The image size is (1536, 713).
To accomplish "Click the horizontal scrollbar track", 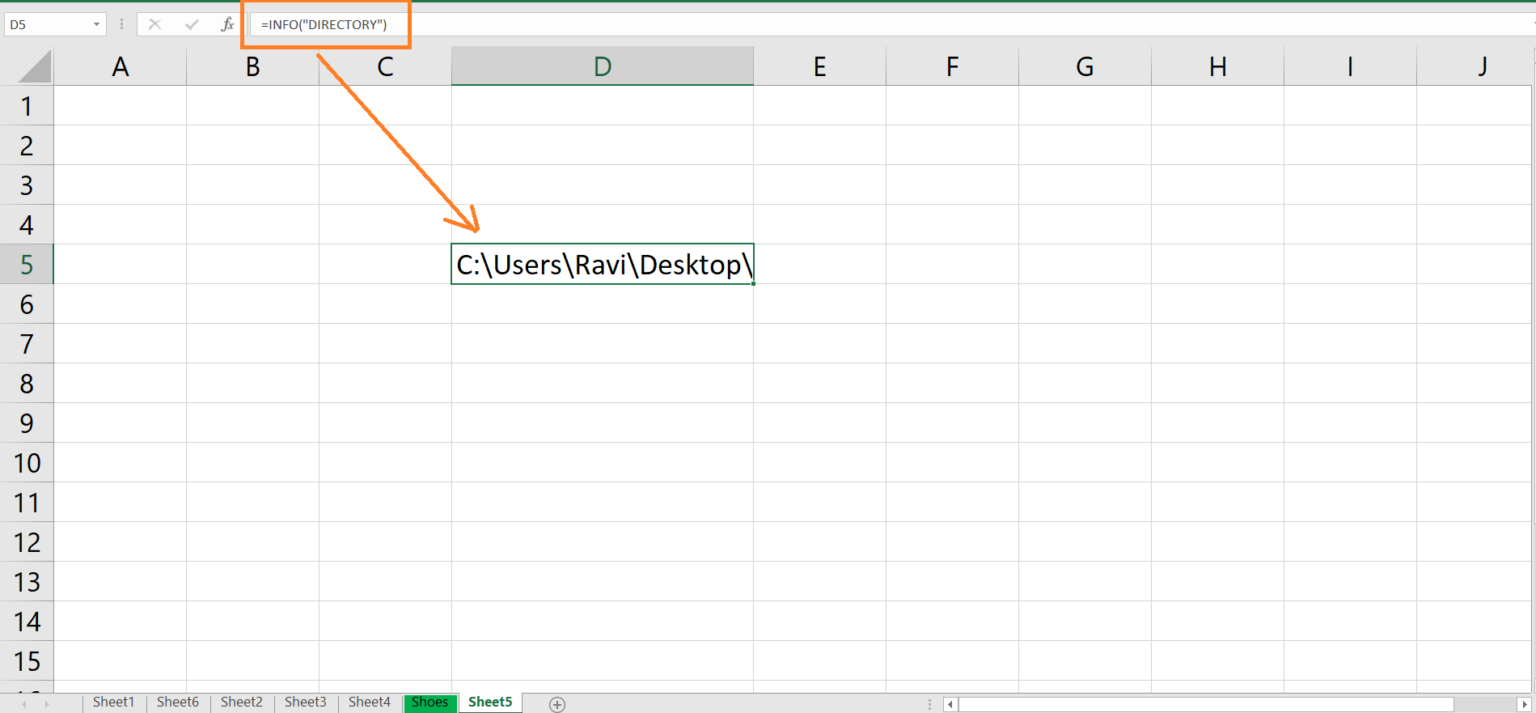I will click(1200, 703).
